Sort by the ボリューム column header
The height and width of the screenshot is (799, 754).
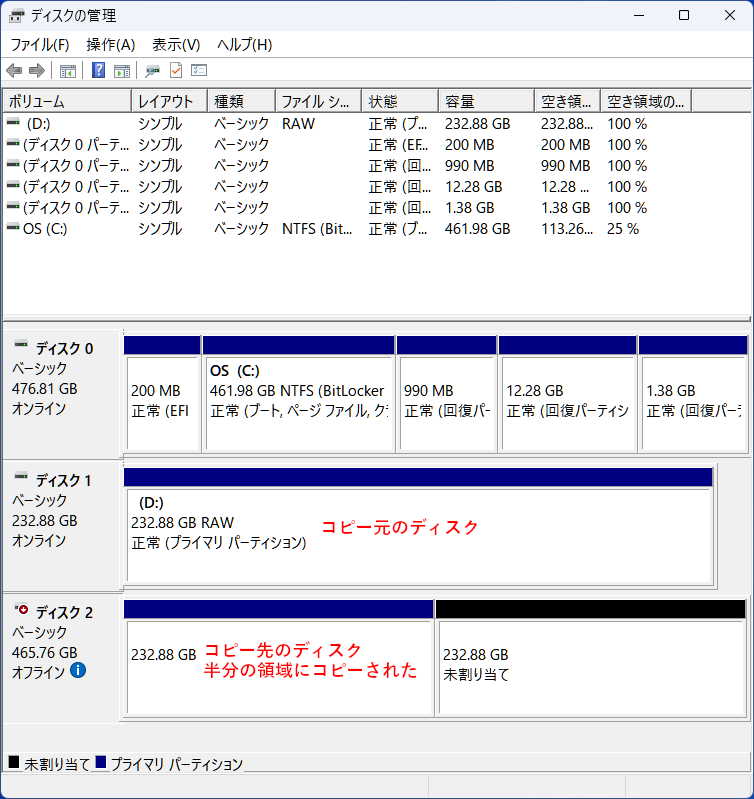67,102
